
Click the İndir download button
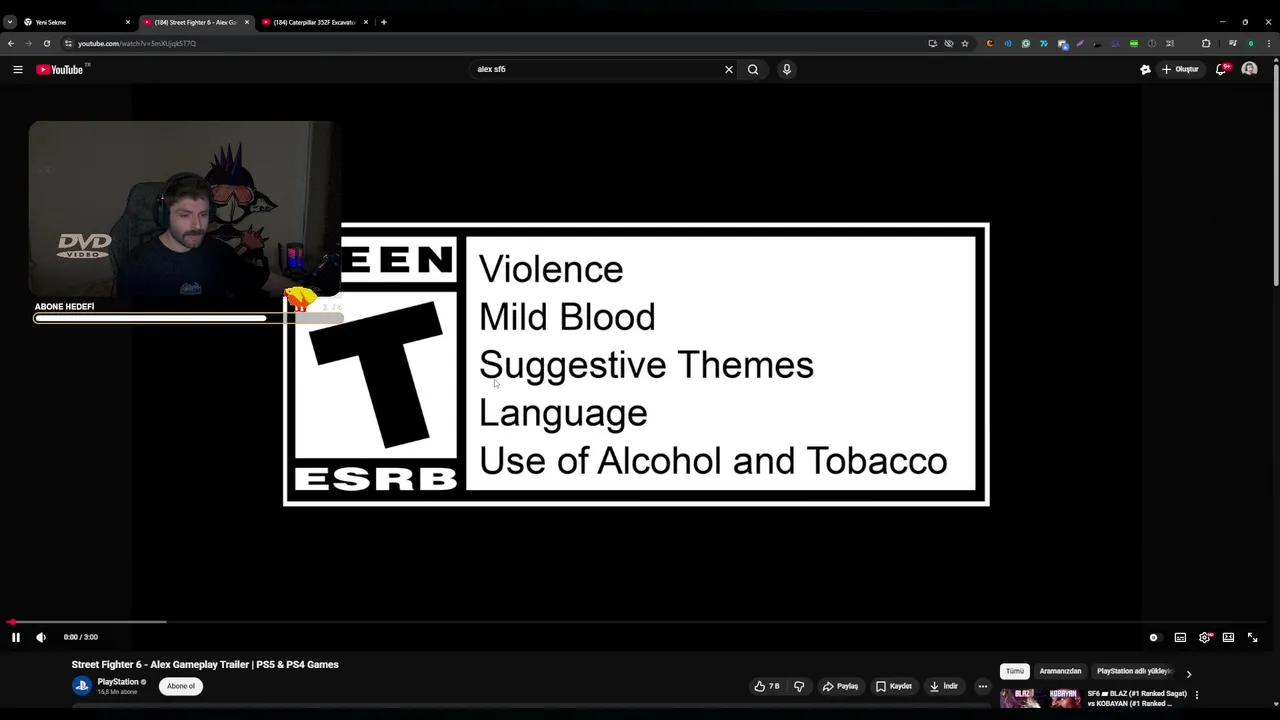point(944,686)
